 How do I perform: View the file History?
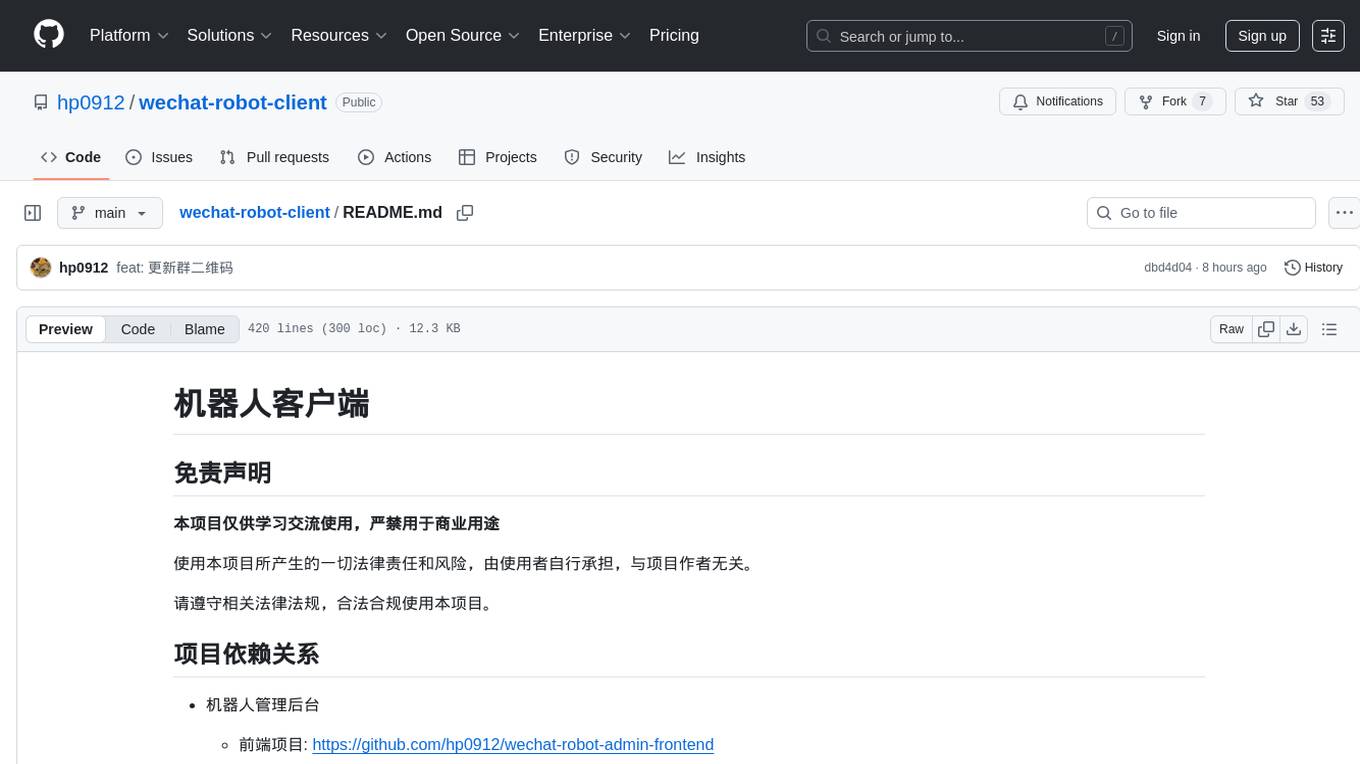pyautogui.click(x=1313, y=267)
